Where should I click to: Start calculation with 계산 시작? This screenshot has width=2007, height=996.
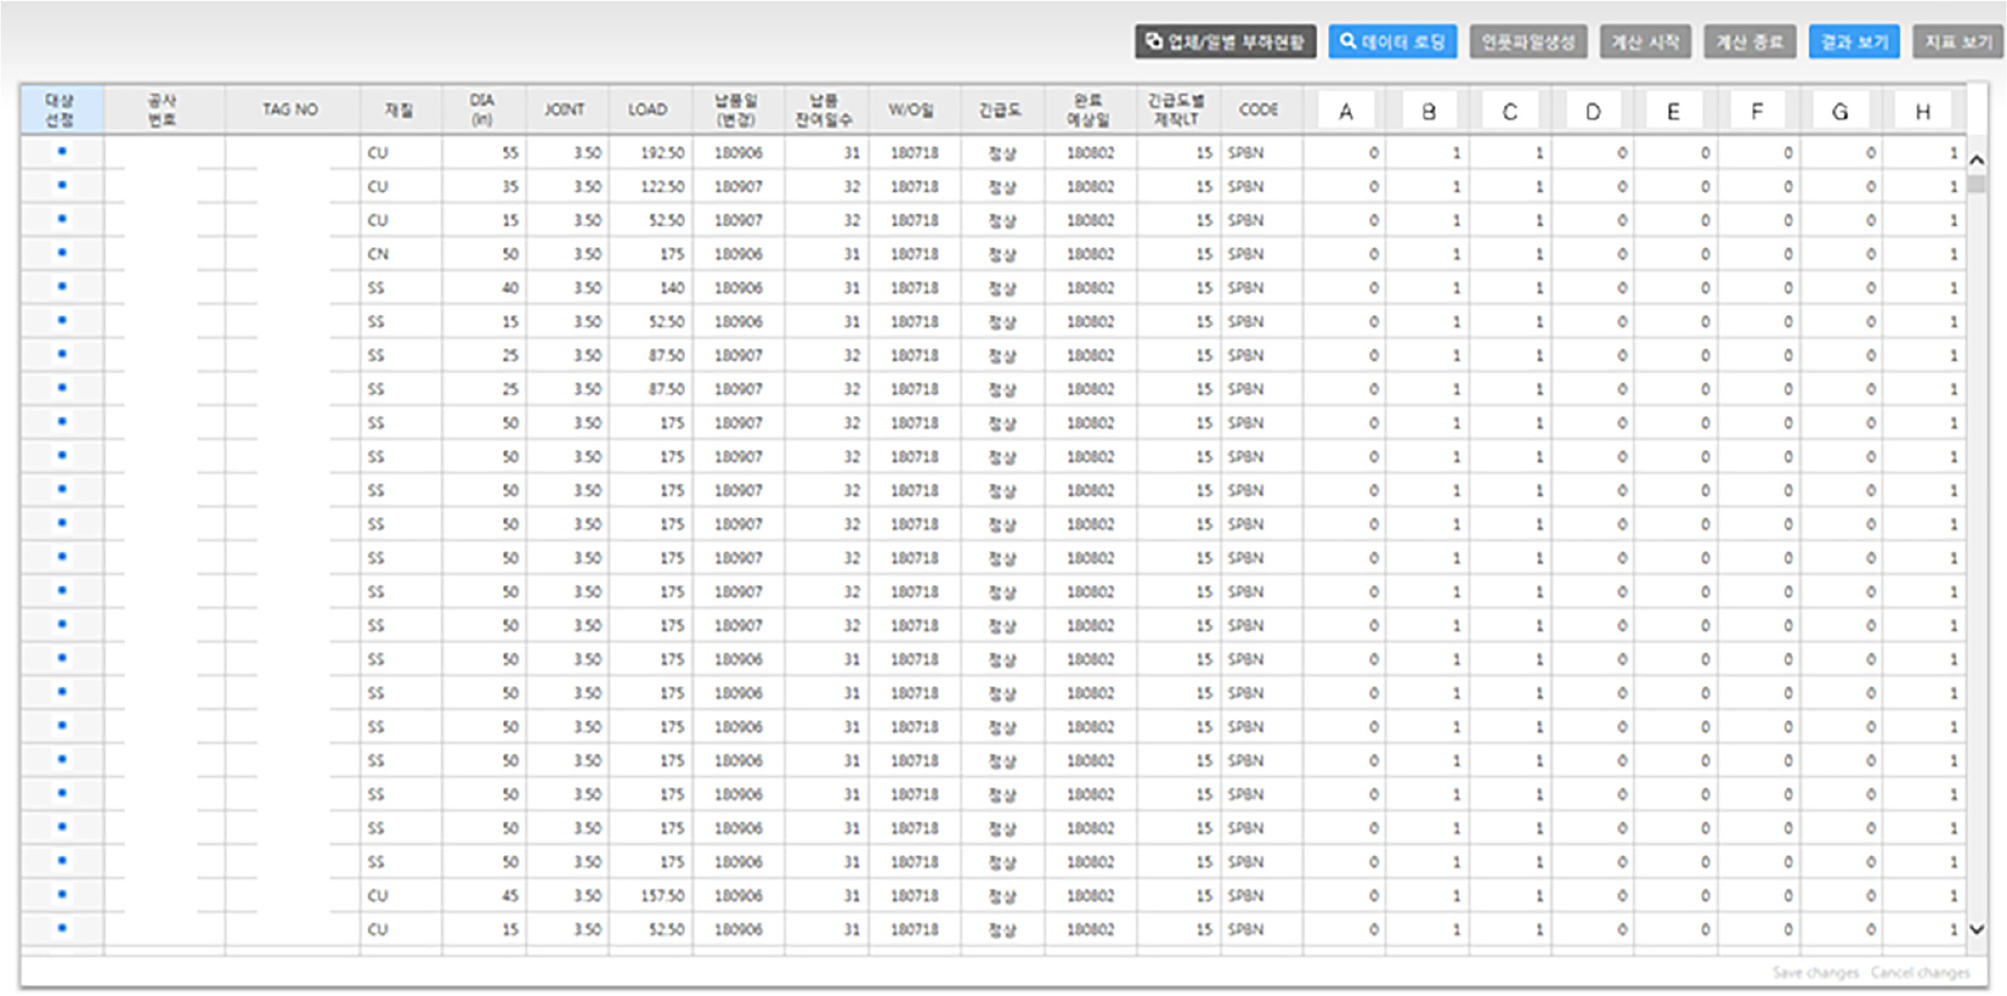(1645, 42)
